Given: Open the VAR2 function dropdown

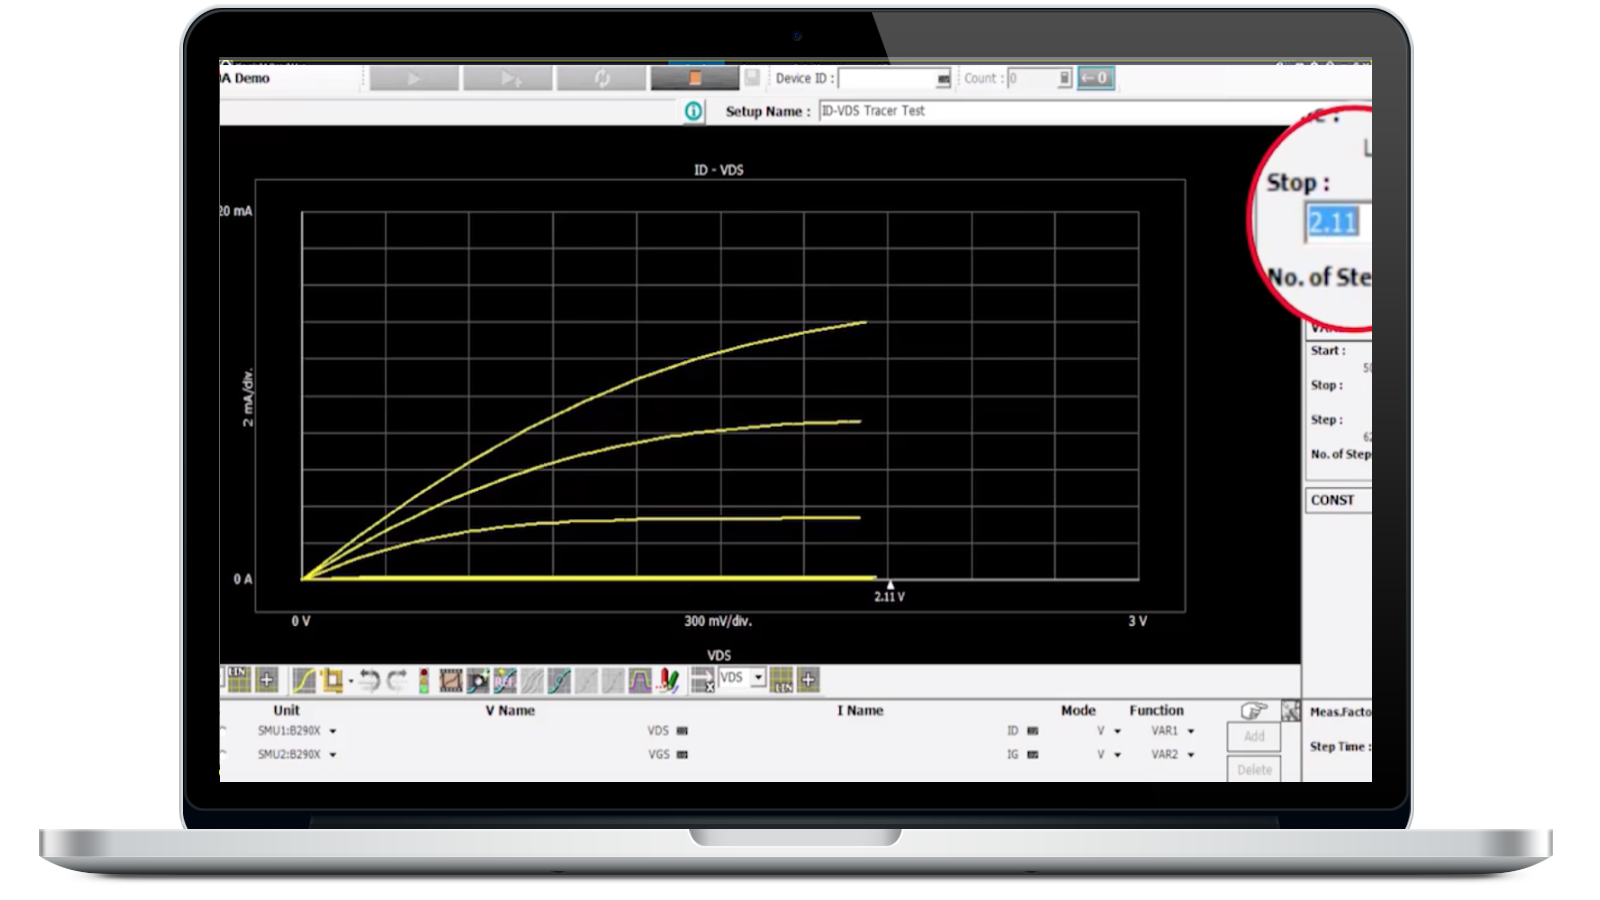Looking at the screenshot, I should [1190, 755].
